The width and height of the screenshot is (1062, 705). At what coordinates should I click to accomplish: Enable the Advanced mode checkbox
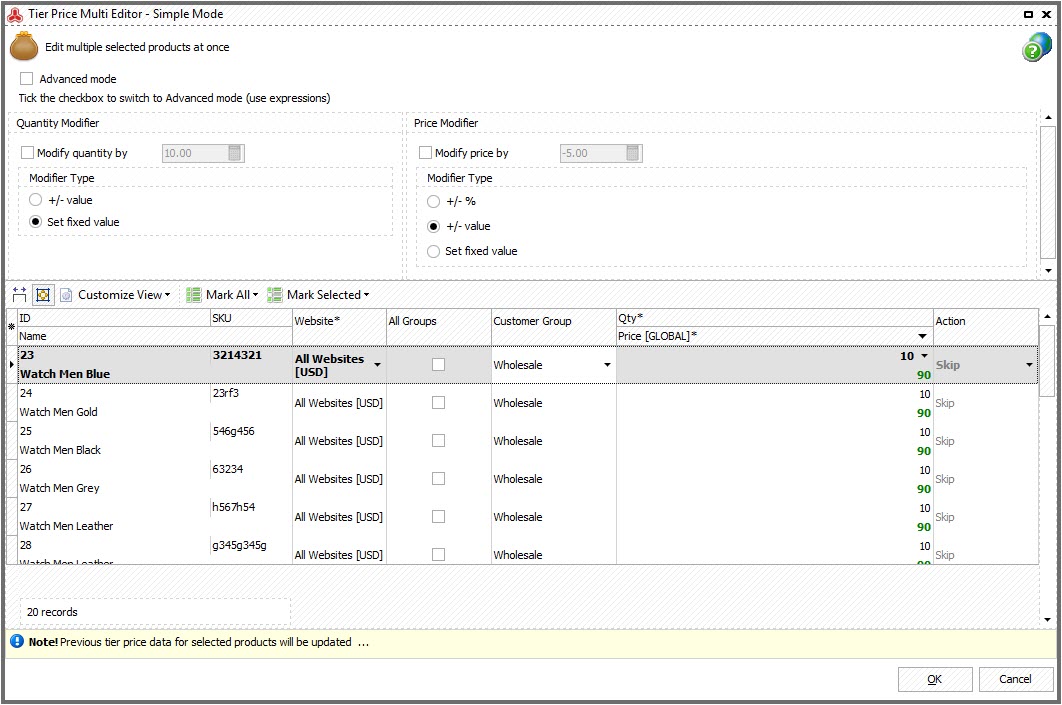[26, 79]
